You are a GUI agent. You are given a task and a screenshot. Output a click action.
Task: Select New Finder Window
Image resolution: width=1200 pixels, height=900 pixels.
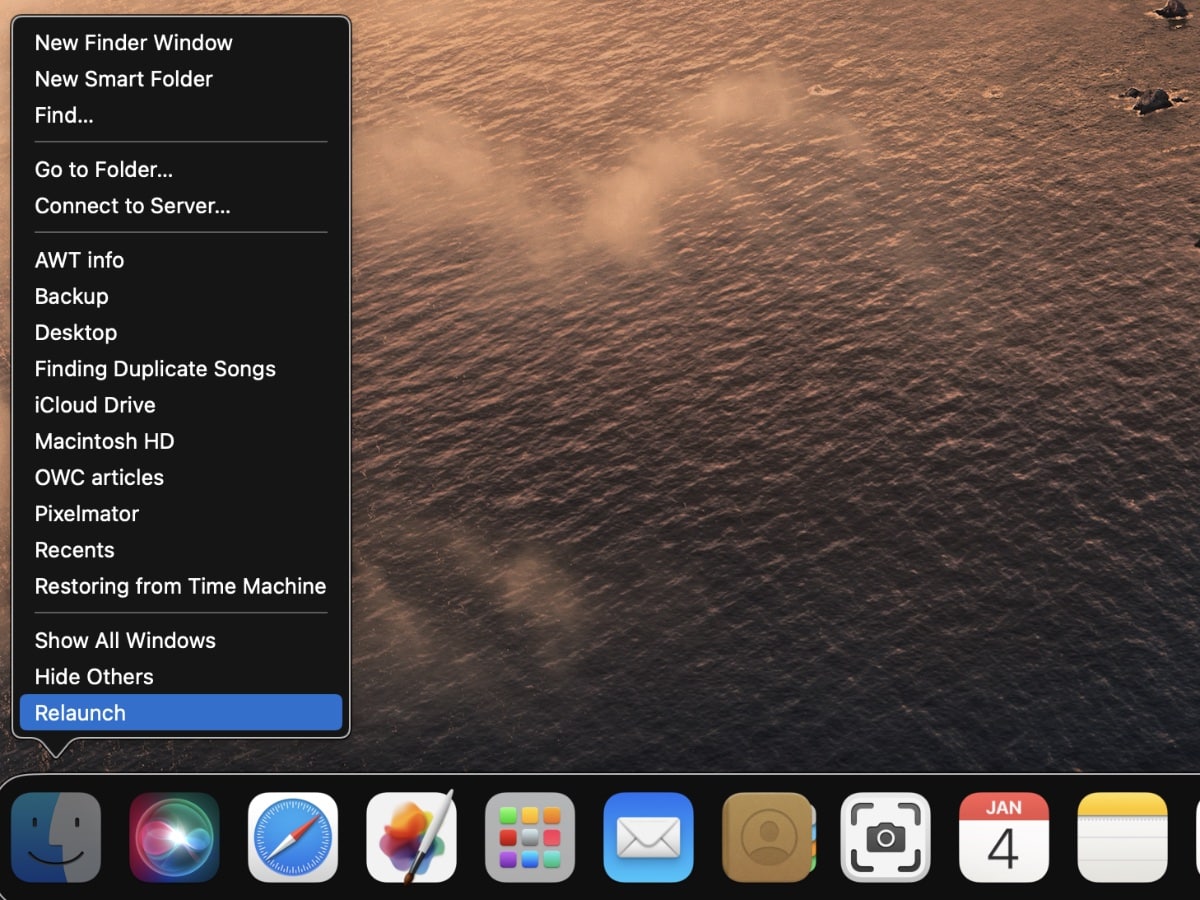(133, 43)
